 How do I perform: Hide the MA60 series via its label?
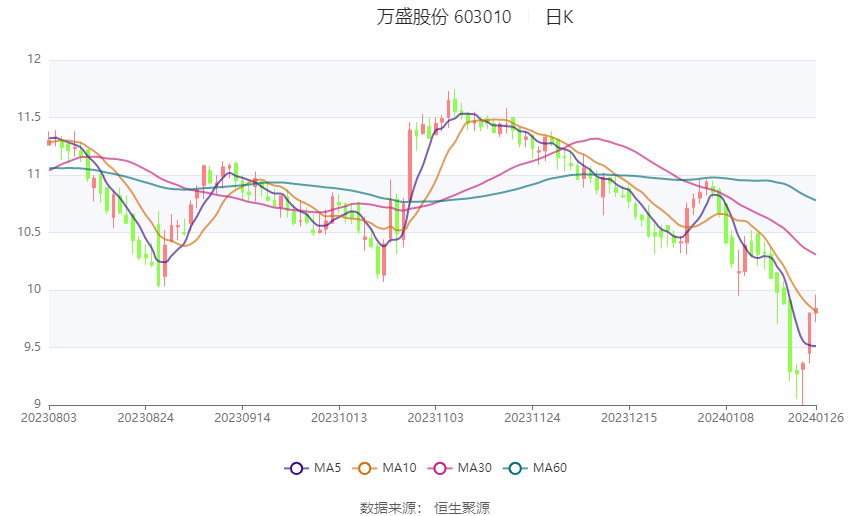(550, 468)
